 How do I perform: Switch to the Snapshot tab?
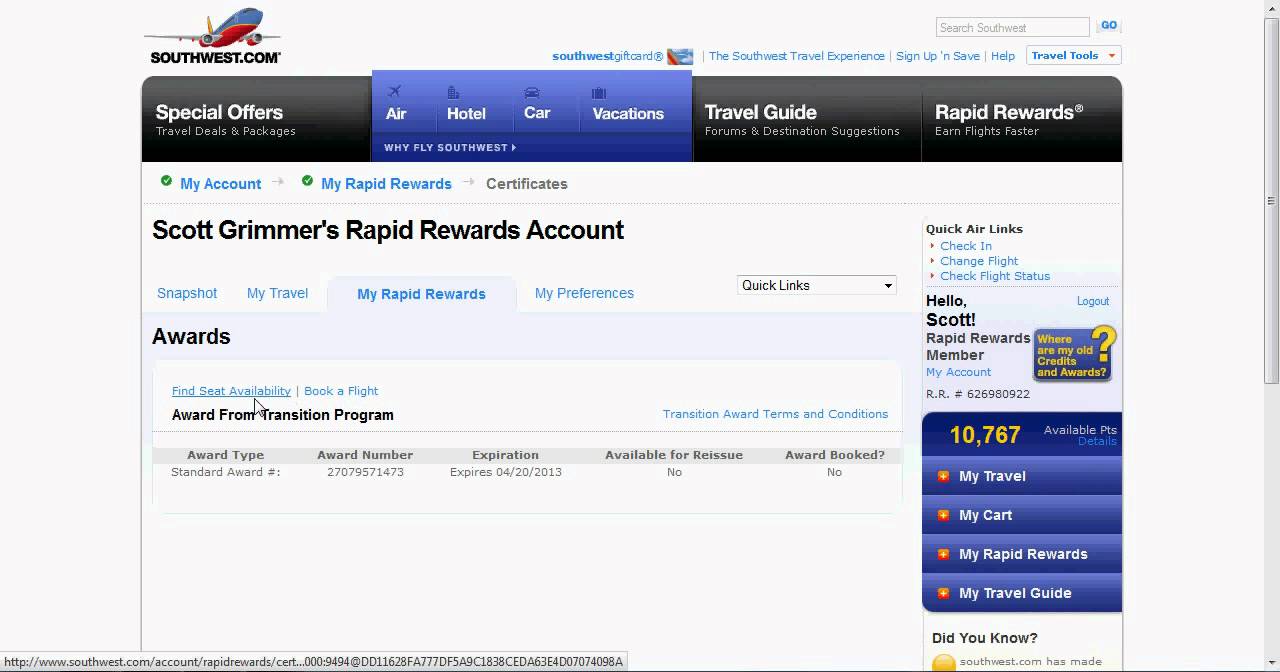pyautogui.click(x=187, y=293)
